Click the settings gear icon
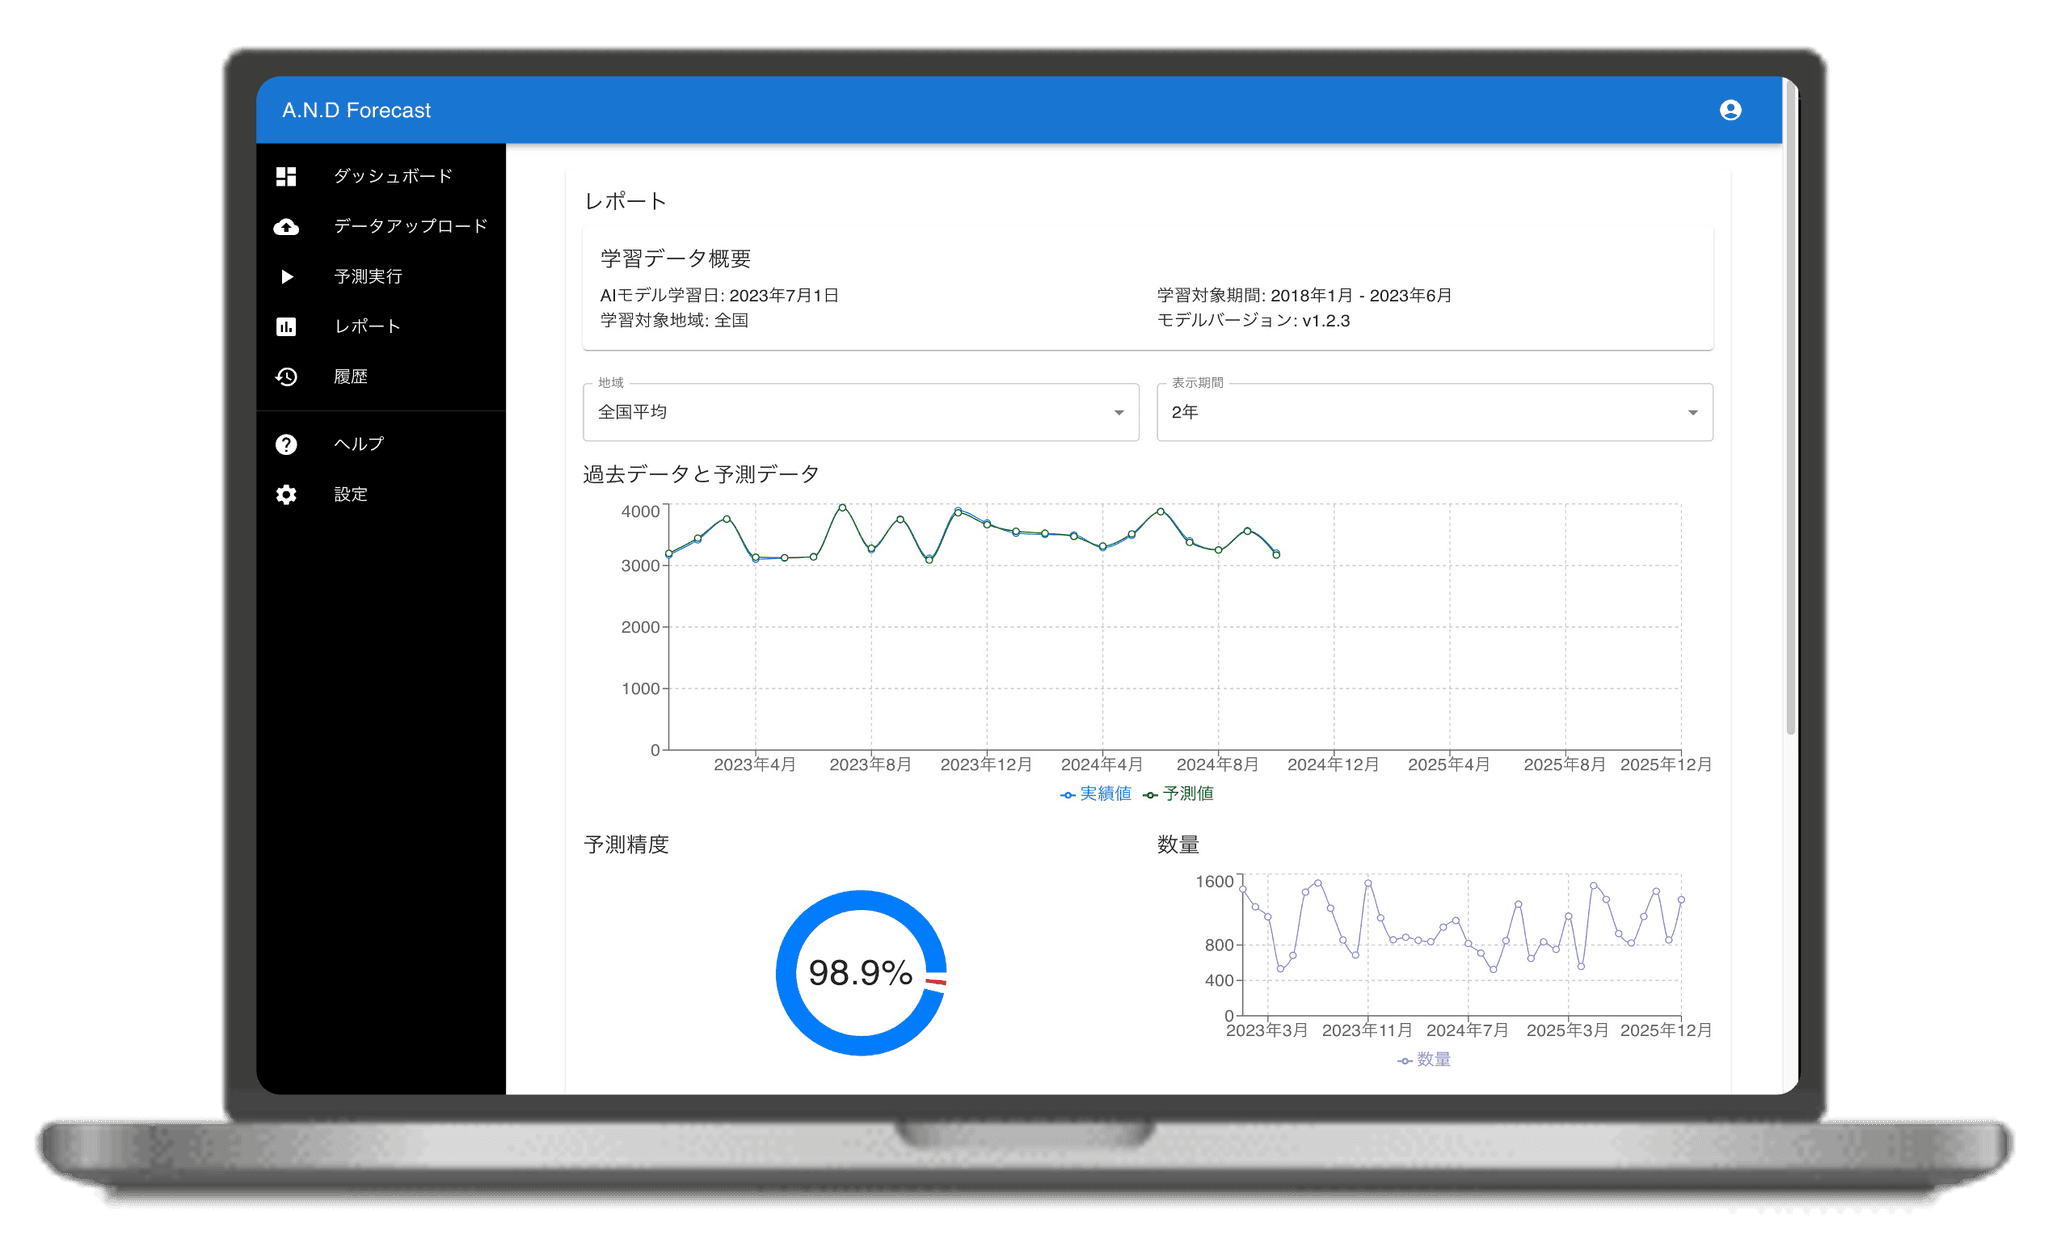Screen dimensions: 2048x1259 click(286, 494)
